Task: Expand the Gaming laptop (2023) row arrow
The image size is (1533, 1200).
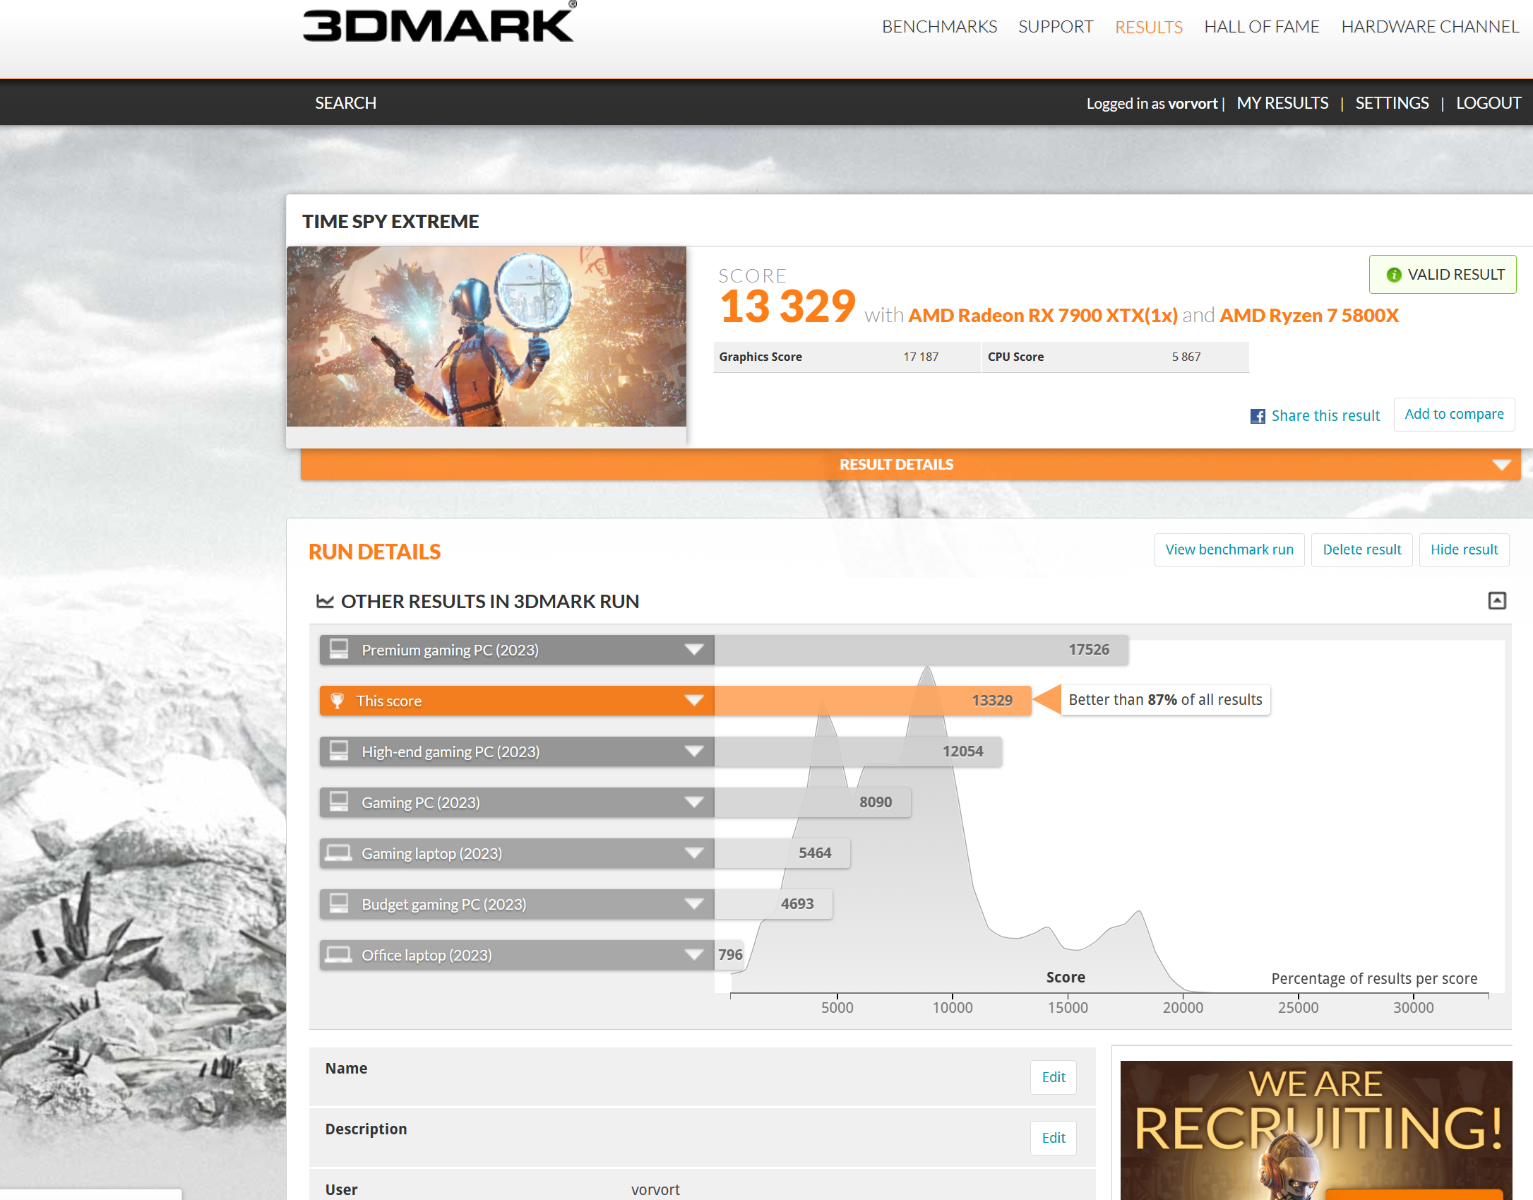Action: pos(694,854)
